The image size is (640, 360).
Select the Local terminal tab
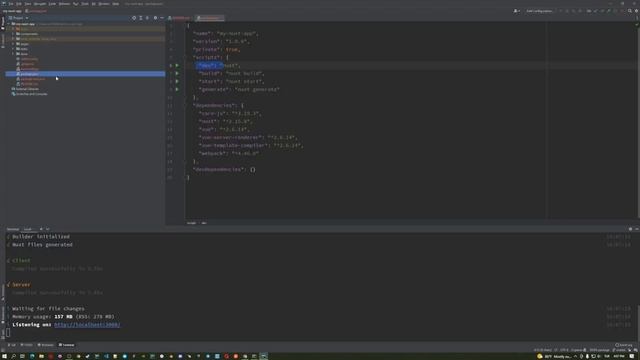click(28, 229)
